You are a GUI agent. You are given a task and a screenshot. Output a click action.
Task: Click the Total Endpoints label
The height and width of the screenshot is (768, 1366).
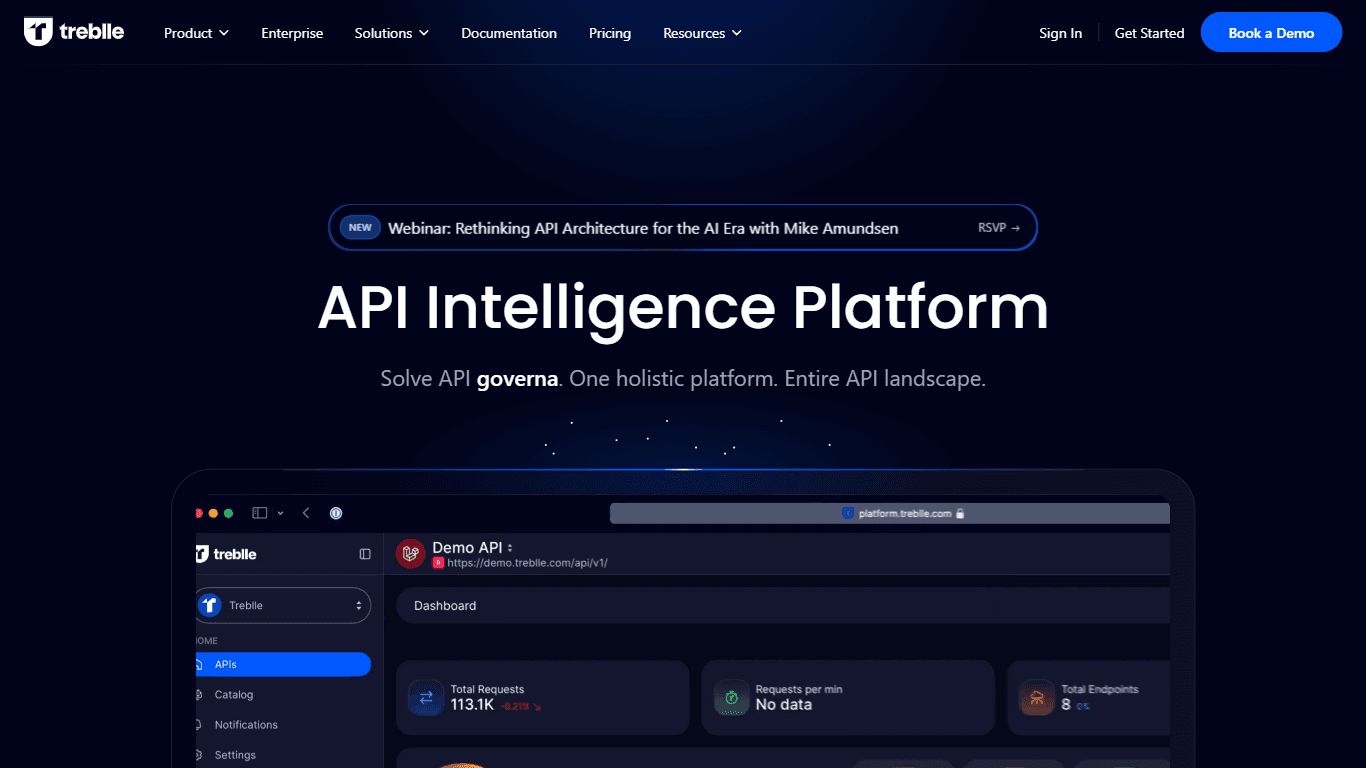1100,689
